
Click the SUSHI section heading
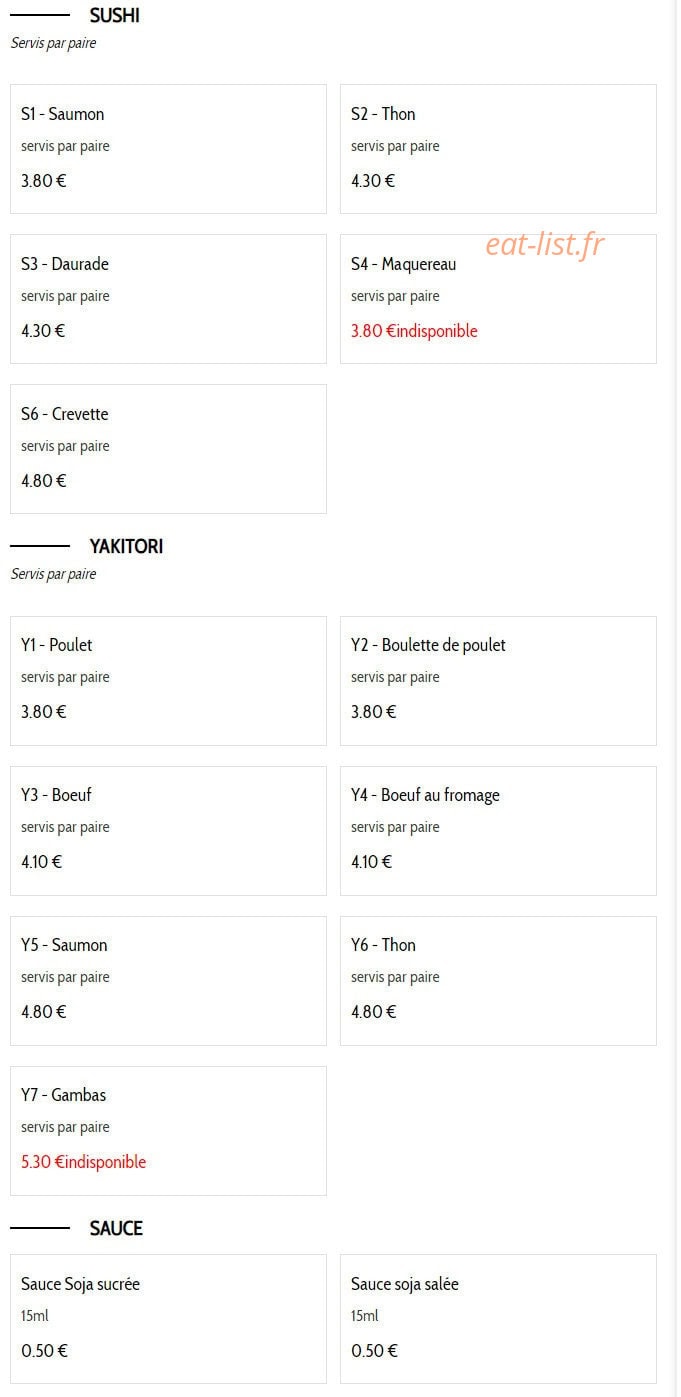pyautogui.click(x=114, y=15)
